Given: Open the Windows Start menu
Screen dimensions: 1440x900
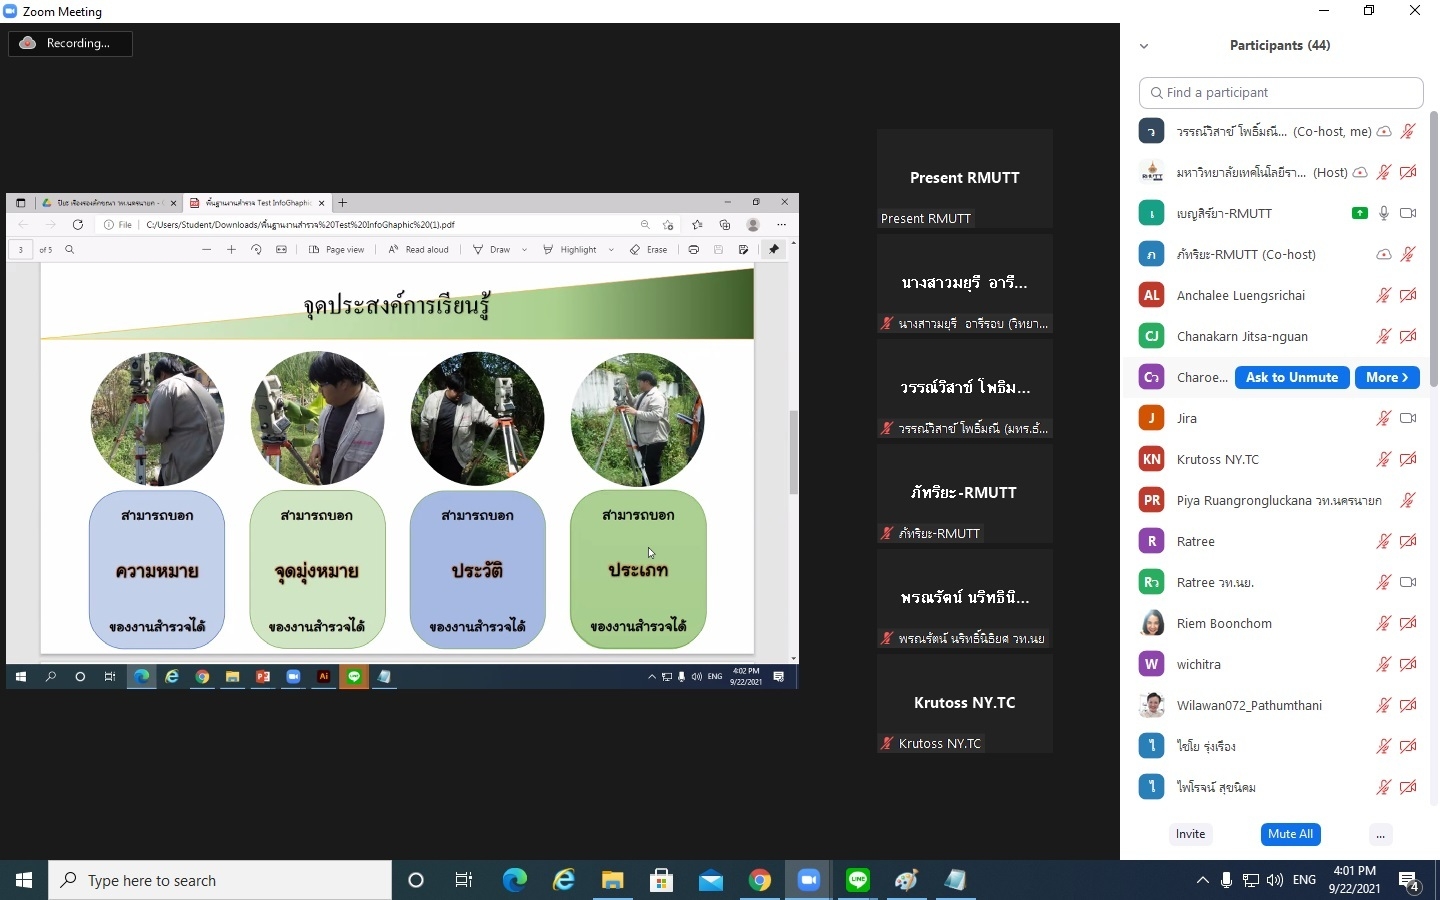Looking at the screenshot, I should click(x=24, y=880).
